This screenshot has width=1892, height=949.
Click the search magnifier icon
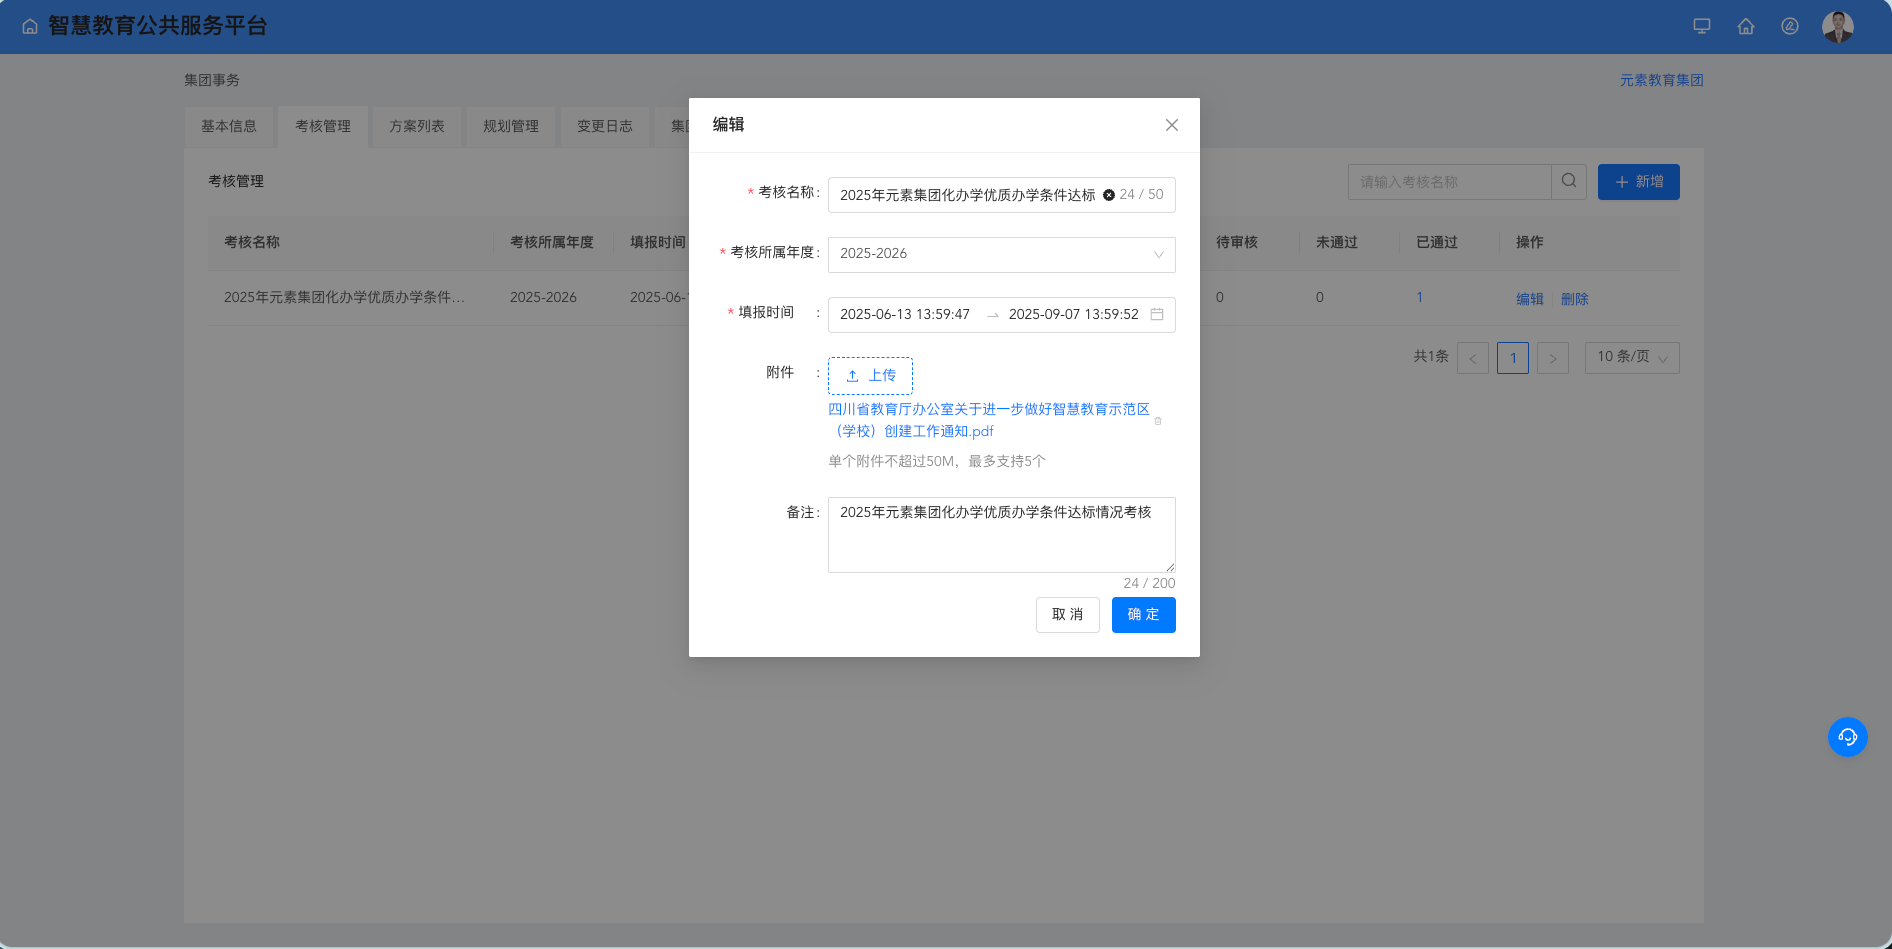(x=1568, y=181)
